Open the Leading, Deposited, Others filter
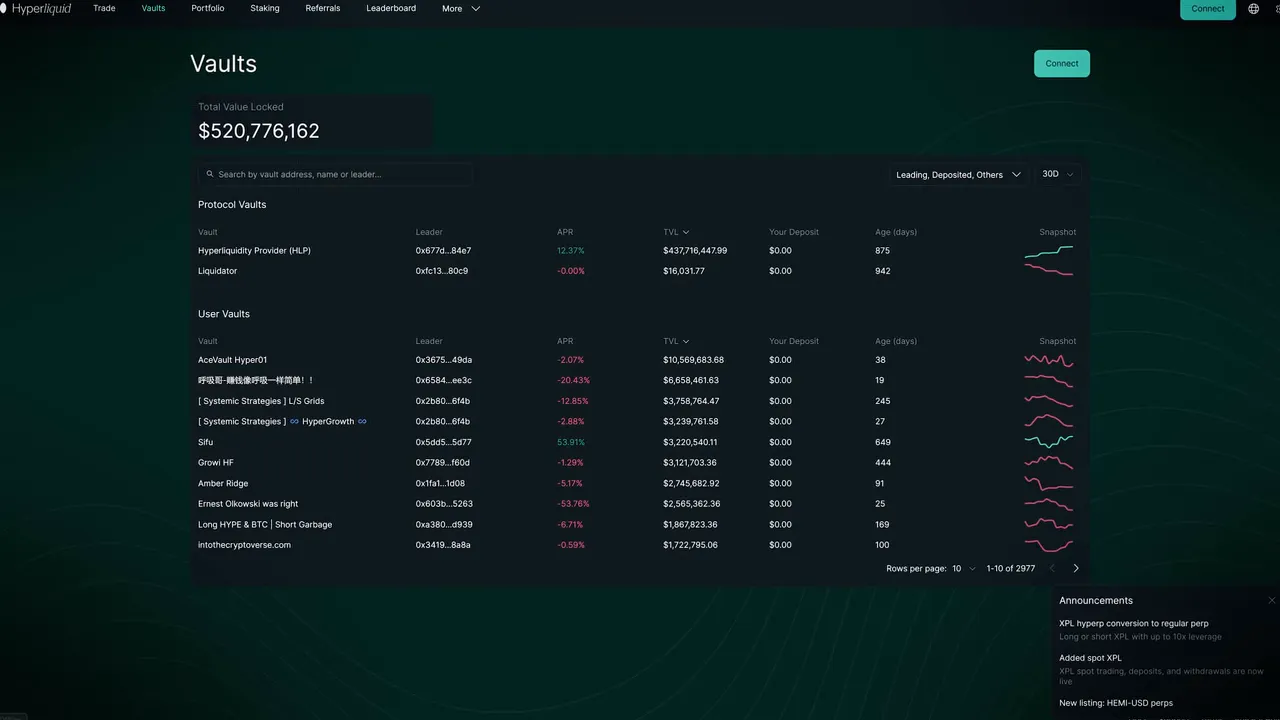Screen dimensions: 1280x720 (958, 174)
